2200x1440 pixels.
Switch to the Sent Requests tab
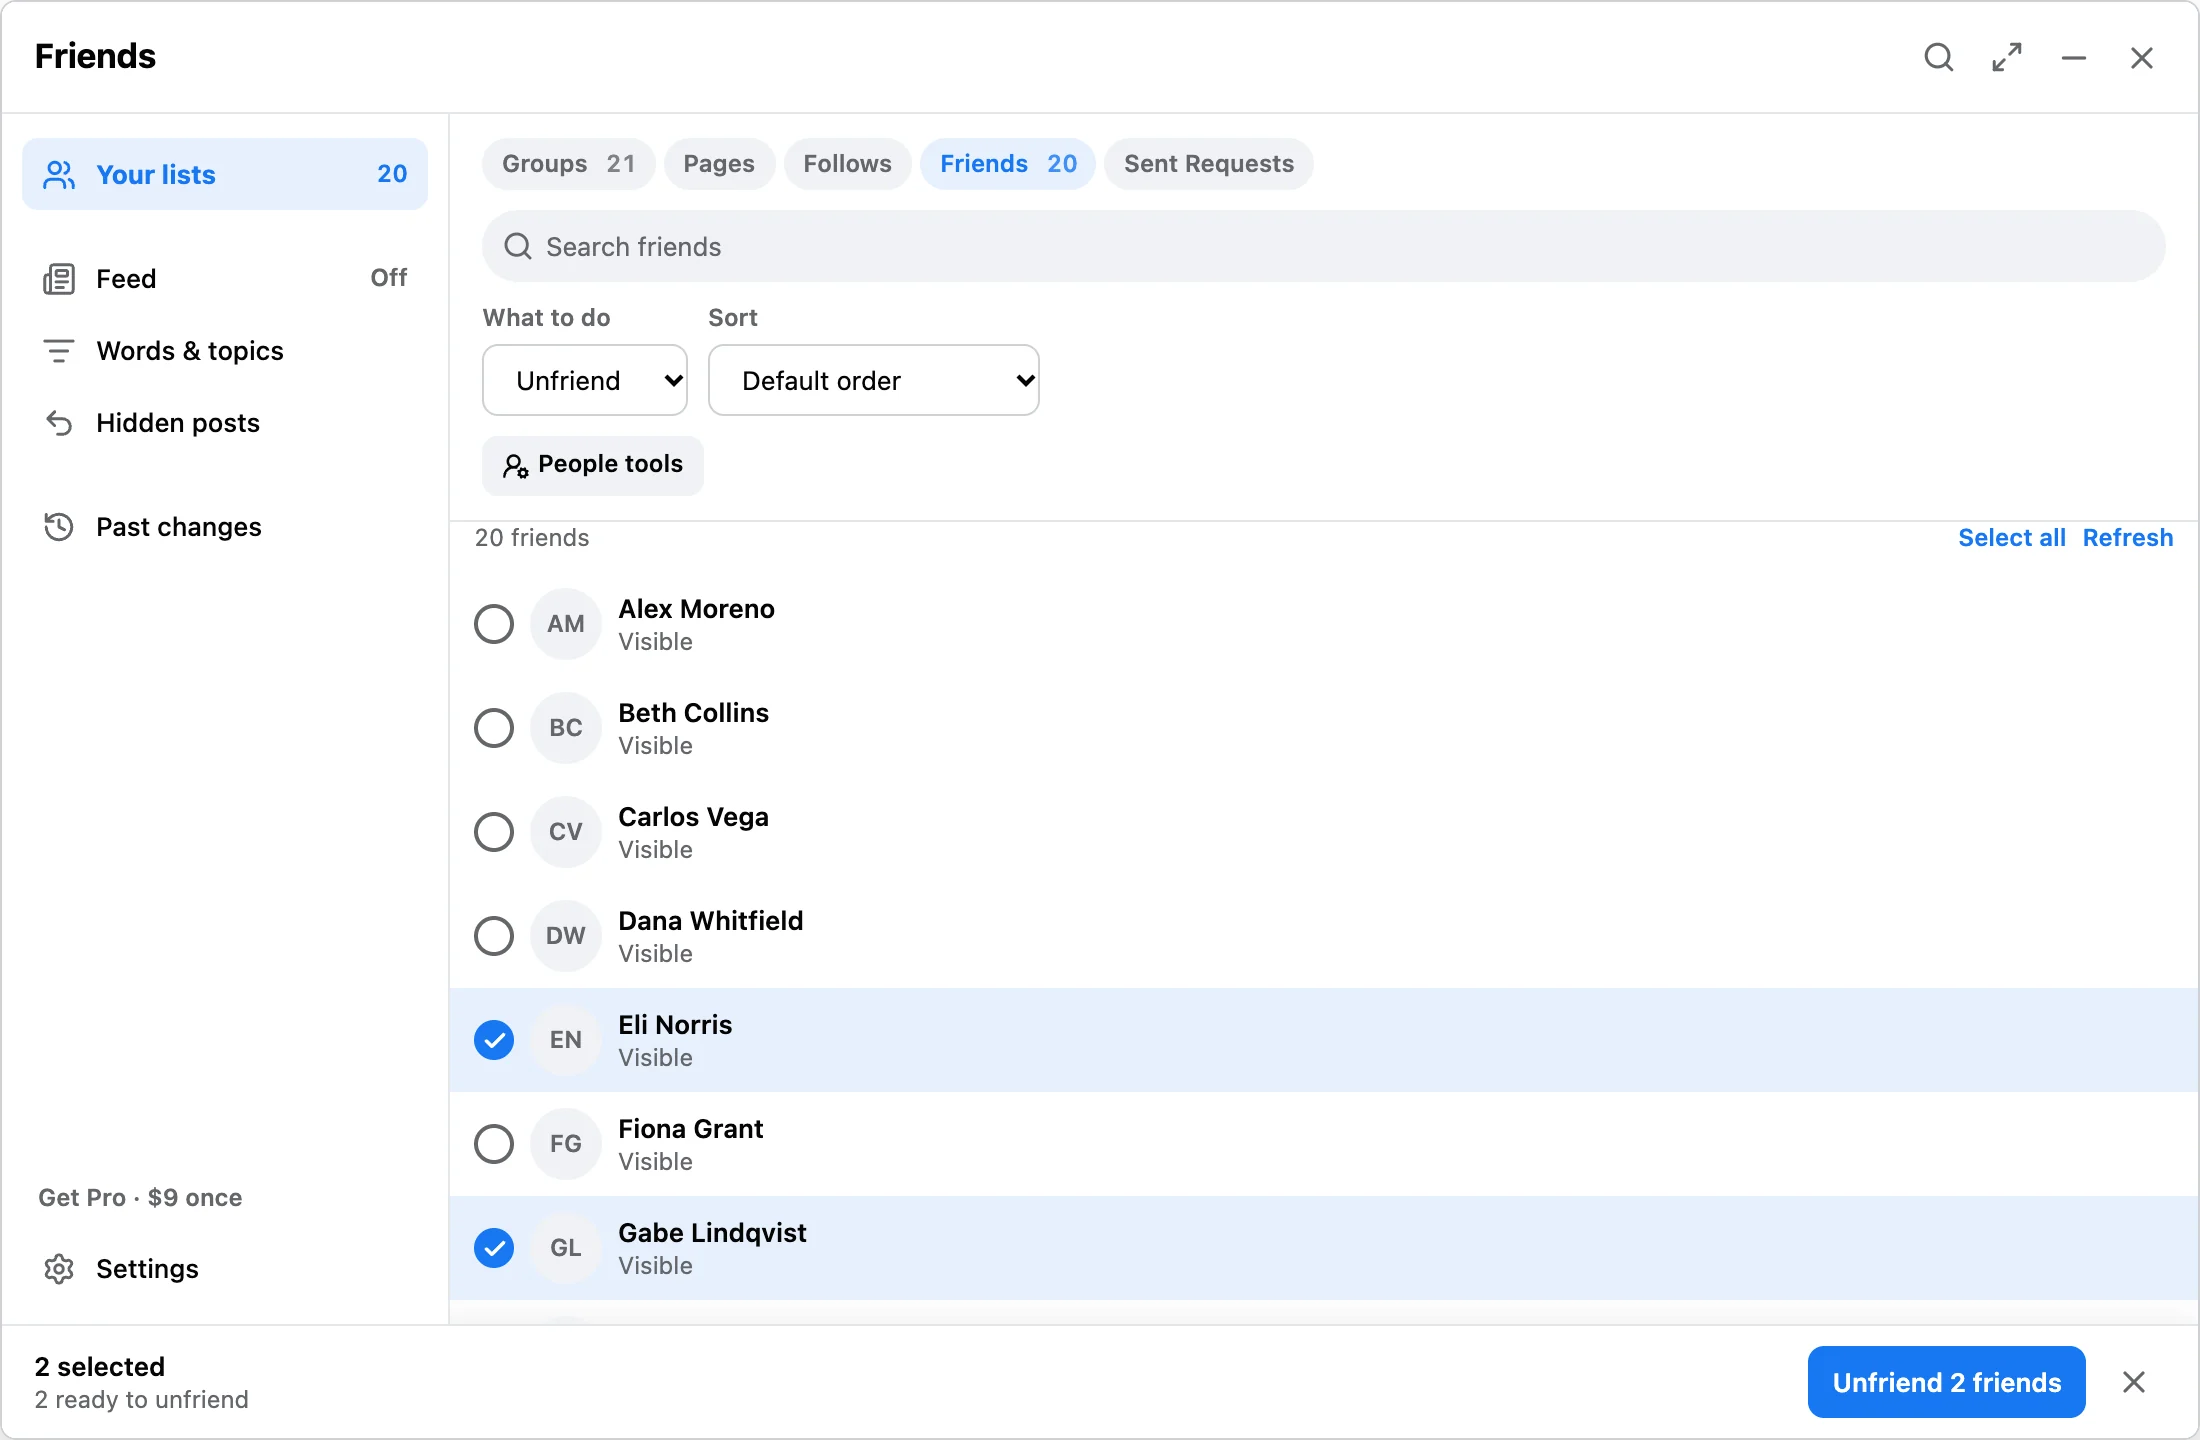(x=1209, y=164)
